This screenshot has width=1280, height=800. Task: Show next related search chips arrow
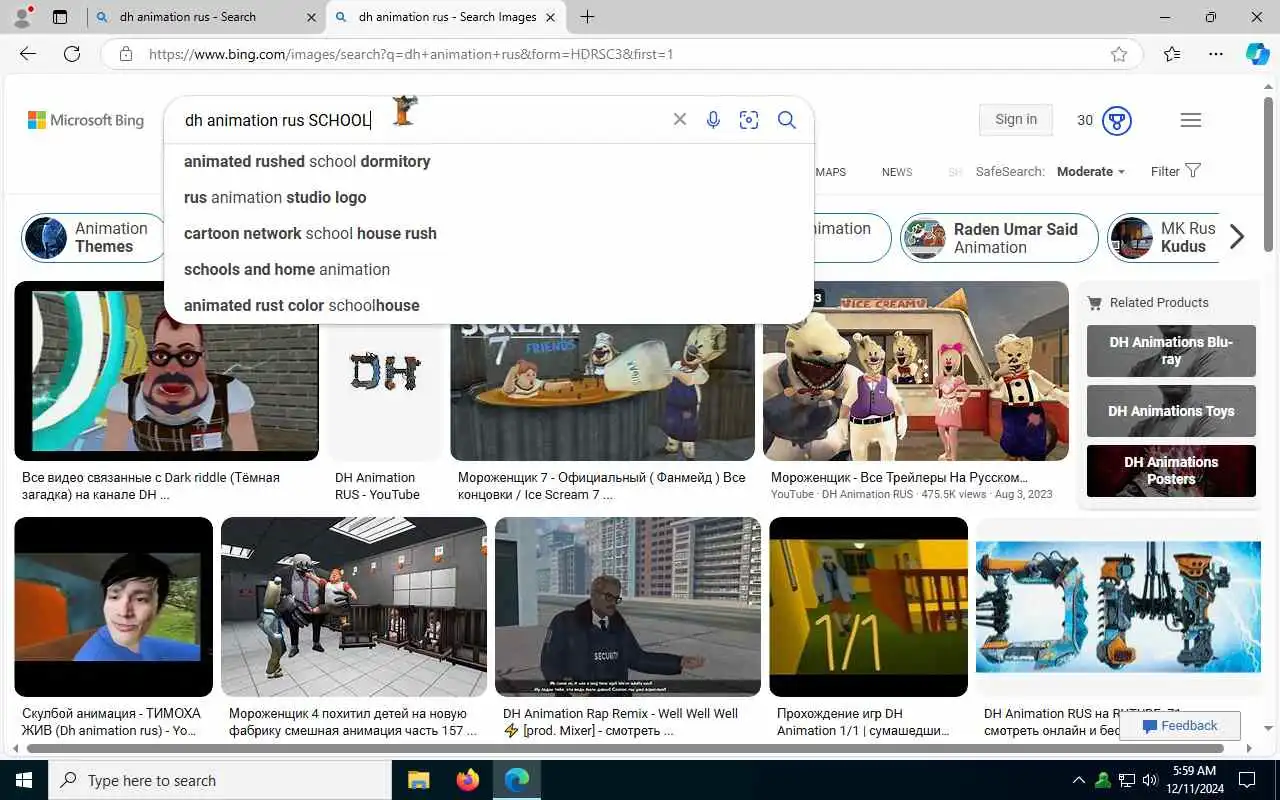1237,237
